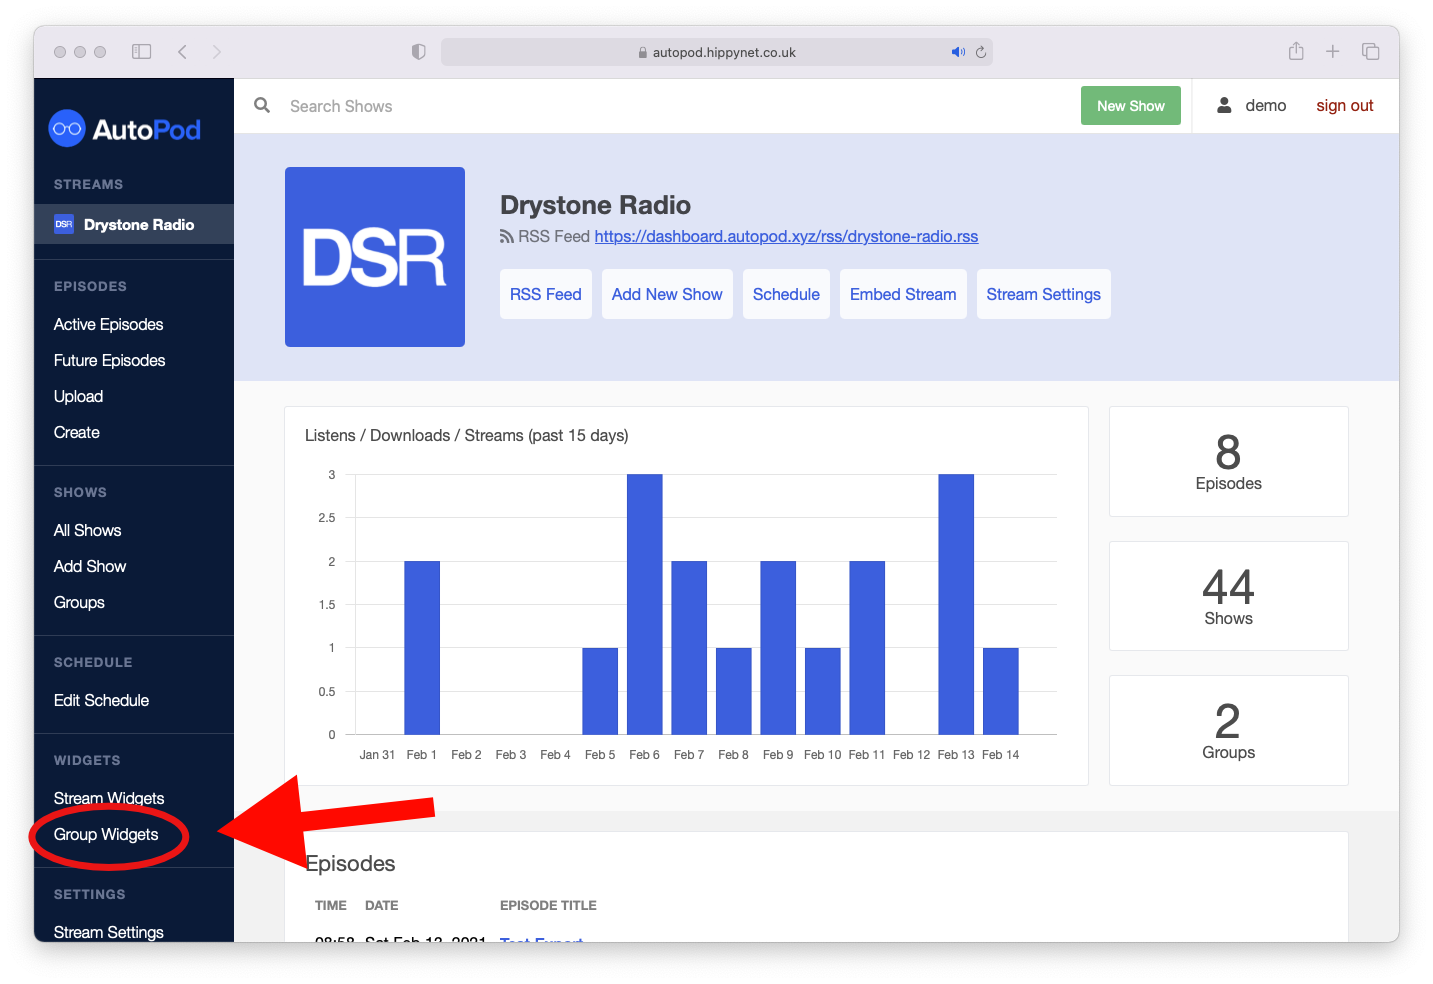The width and height of the screenshot is (1433, 984).
Task: Click the Add New Show button
Action: tap(667, 294)
